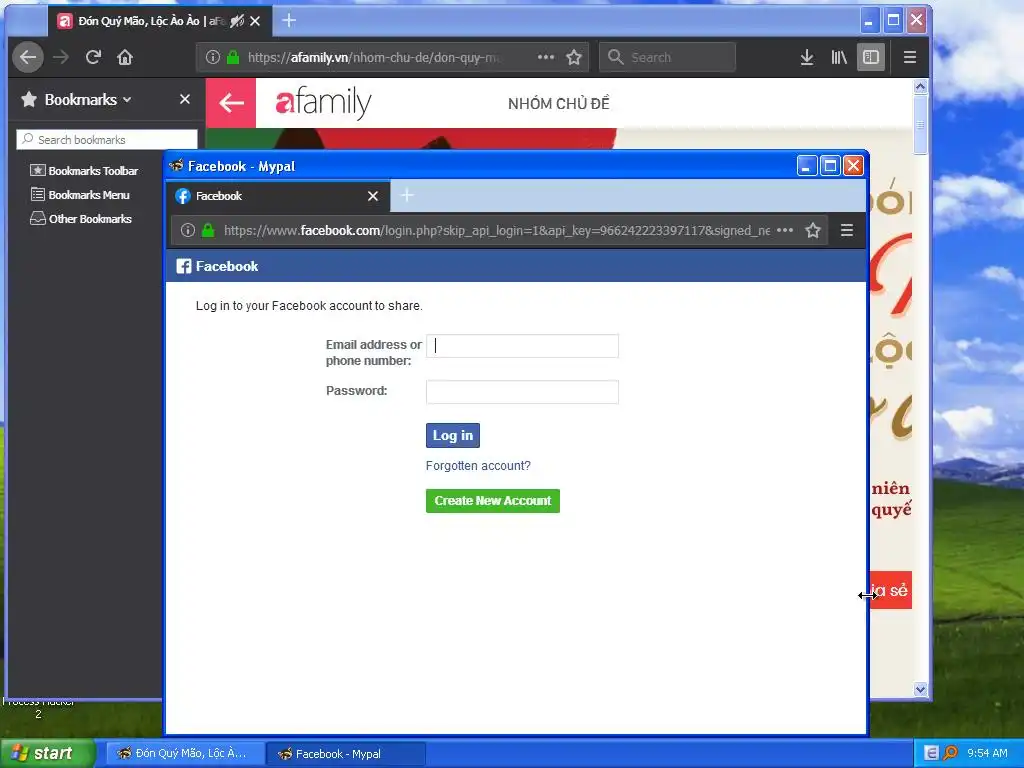
Task: Click the afamily page scrollbar thumb
Action: coord(920,124)
